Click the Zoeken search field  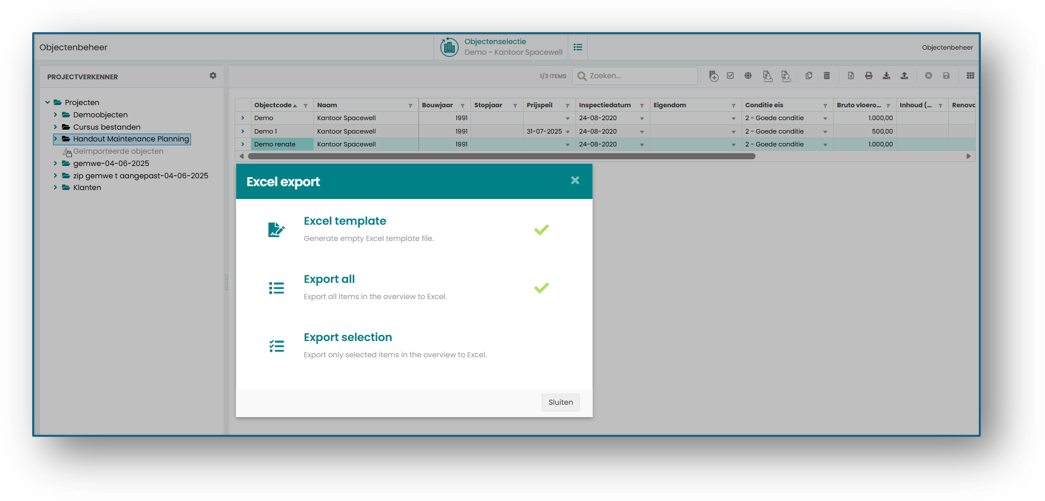635,76
